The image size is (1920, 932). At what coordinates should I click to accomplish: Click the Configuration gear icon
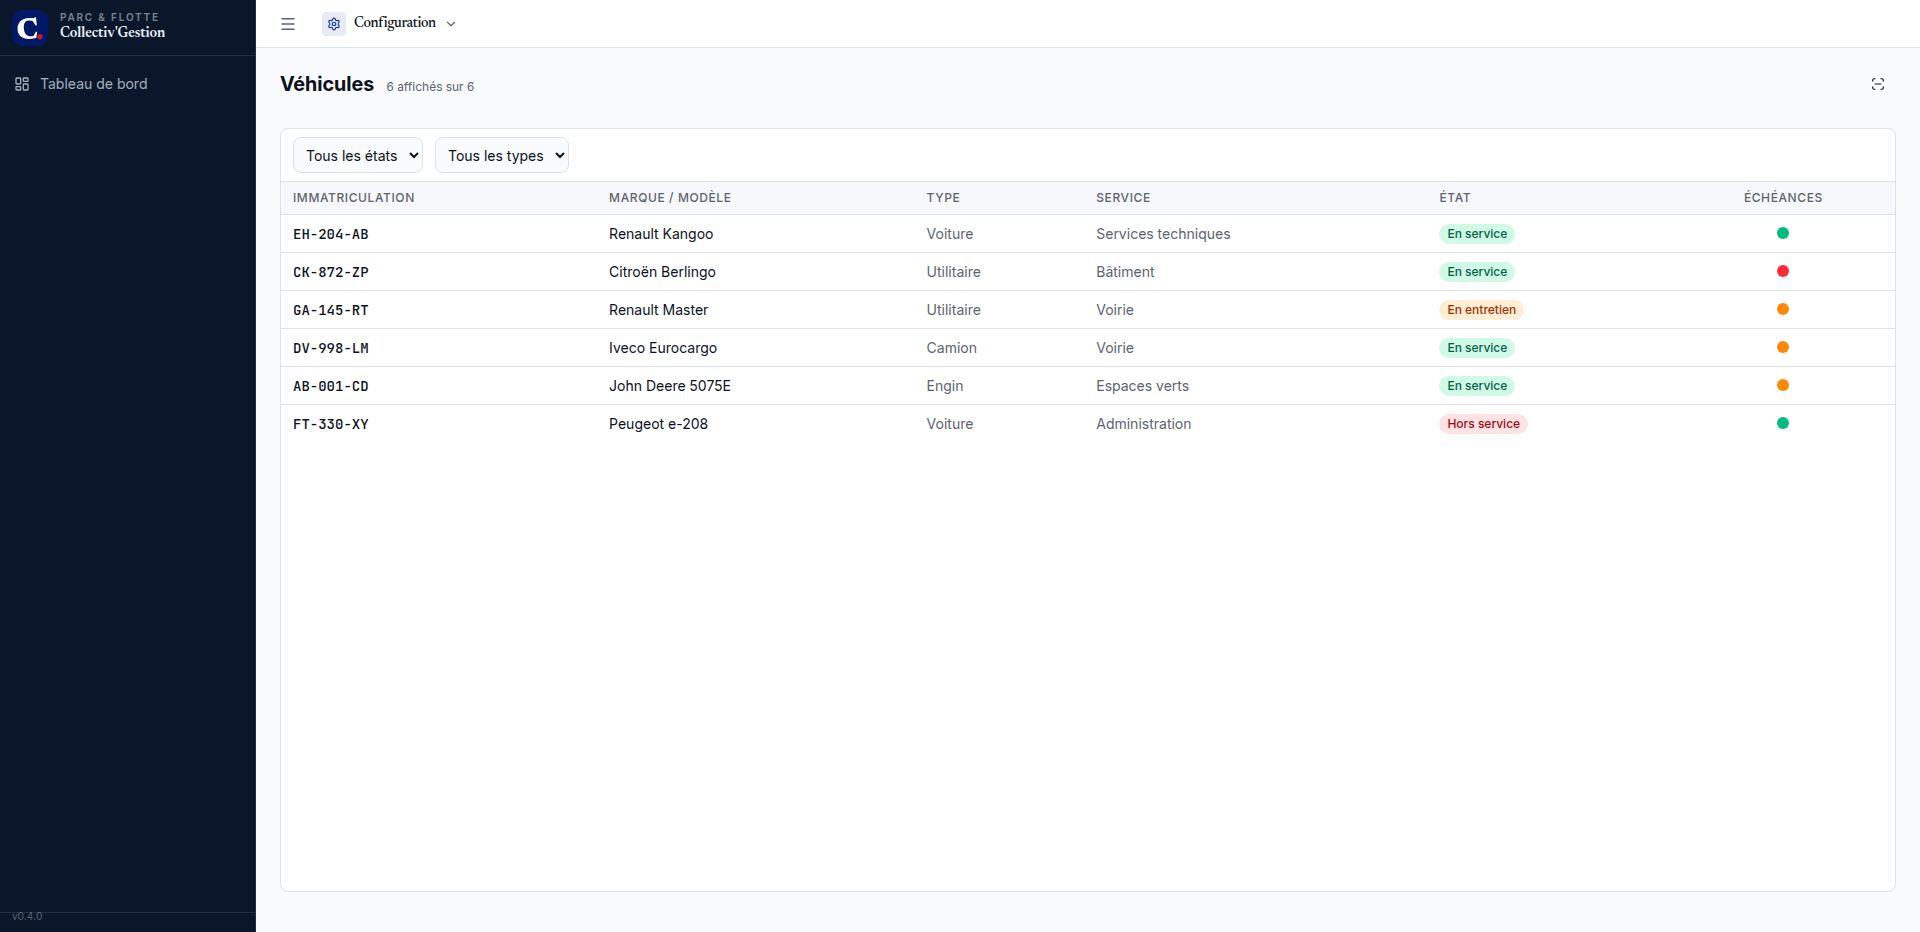pyautogui.click(x=334, y=23)
